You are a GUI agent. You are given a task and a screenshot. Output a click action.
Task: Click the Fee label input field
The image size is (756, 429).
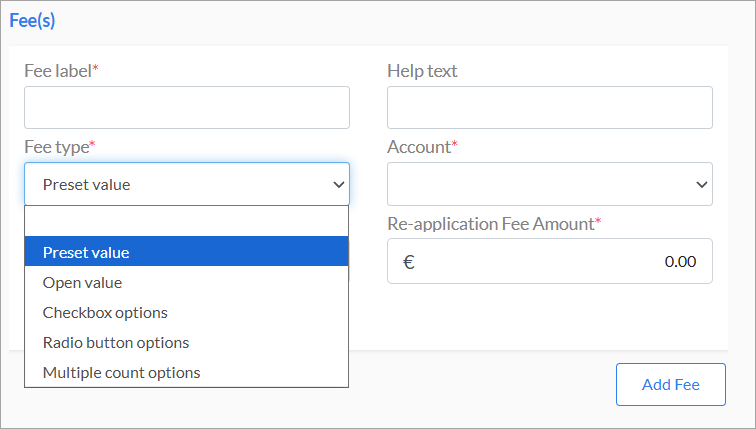coord(187,107)
